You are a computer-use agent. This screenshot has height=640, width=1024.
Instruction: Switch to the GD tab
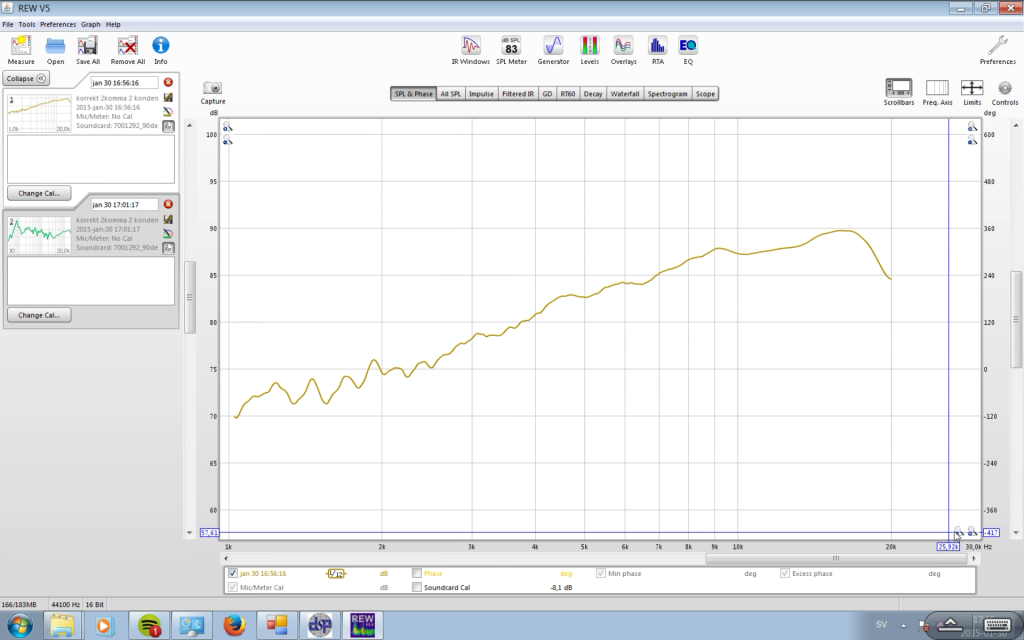[547, 94]
